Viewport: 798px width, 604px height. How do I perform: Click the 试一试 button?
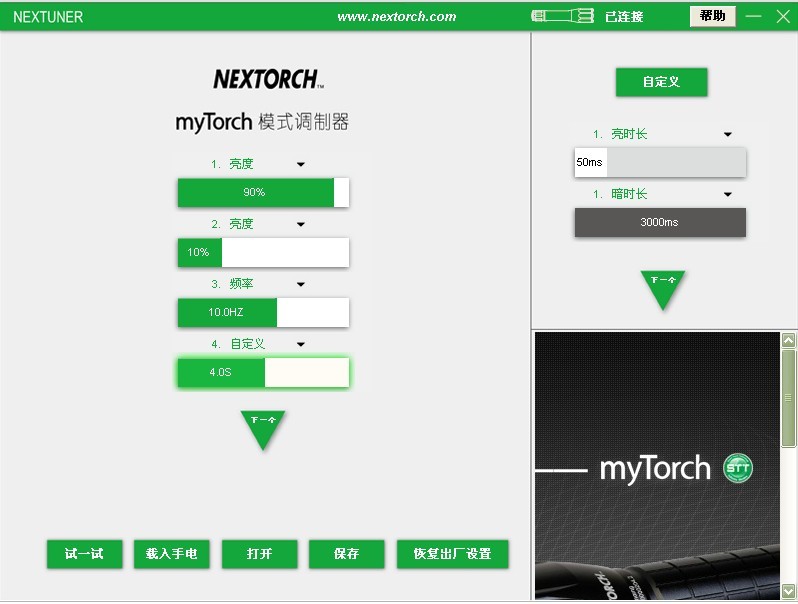pyautogui.click(x=84, y=554)
